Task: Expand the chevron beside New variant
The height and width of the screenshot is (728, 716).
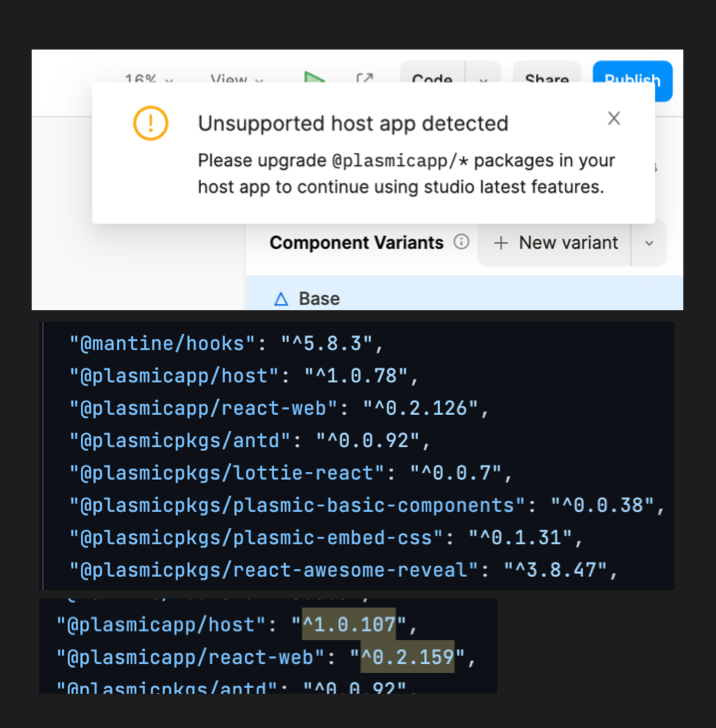Action: 649,243
